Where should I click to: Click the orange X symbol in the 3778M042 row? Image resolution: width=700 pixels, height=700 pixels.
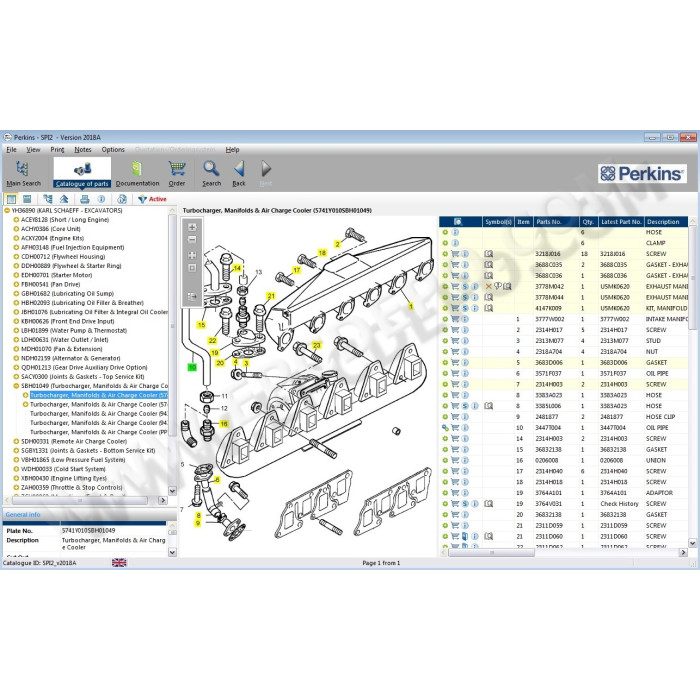pyautogui.click(x=488, y=286)
